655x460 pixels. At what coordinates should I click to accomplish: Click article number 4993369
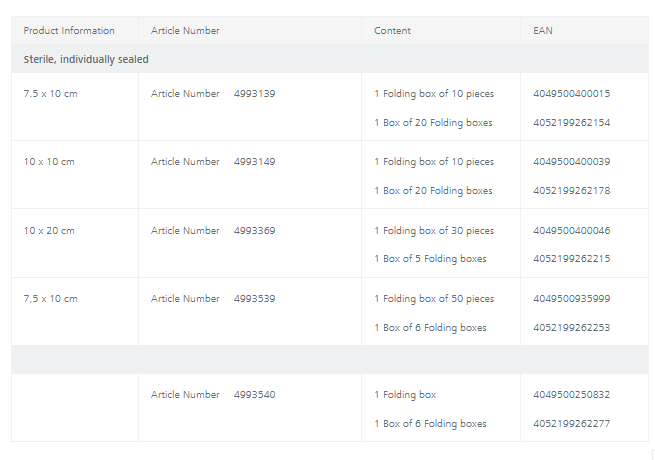(x=254, y=231)
